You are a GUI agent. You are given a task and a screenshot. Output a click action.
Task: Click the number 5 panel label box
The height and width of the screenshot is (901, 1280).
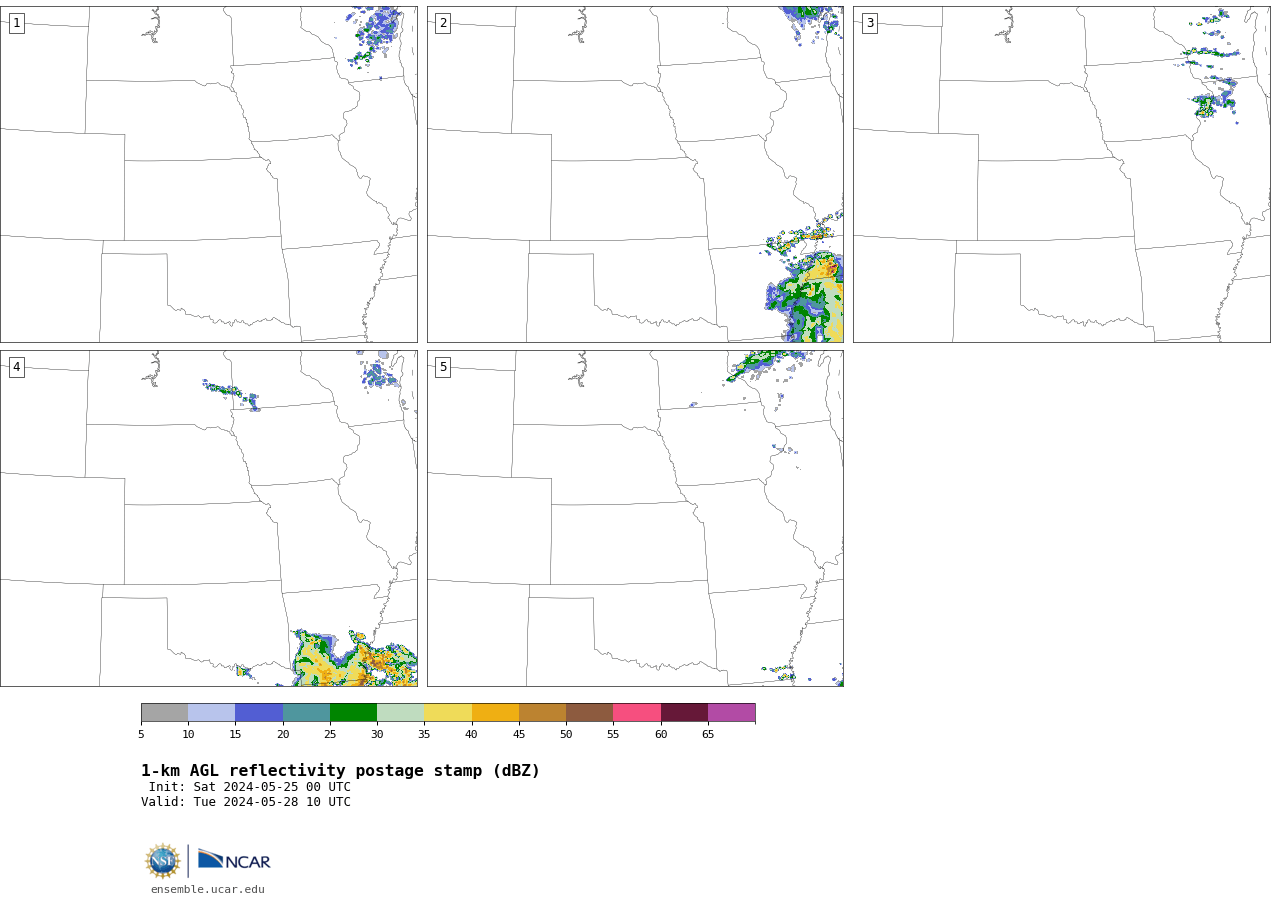click(443, 367)
